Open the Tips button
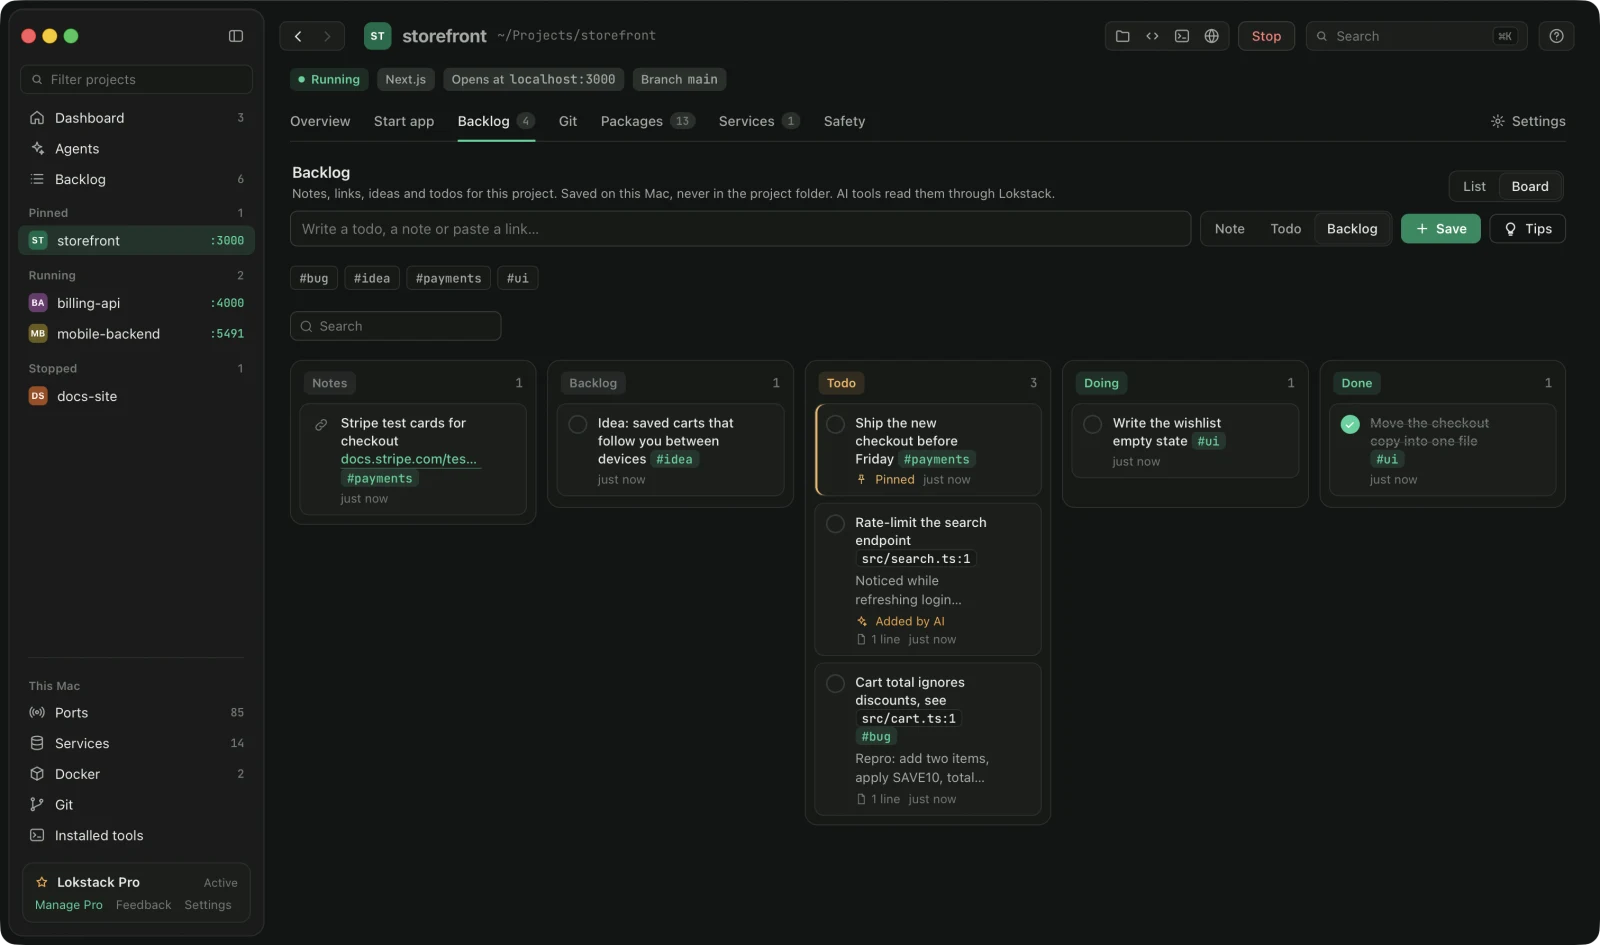The height and width of the screenshot is (945, 1600). pos(1527,229)
